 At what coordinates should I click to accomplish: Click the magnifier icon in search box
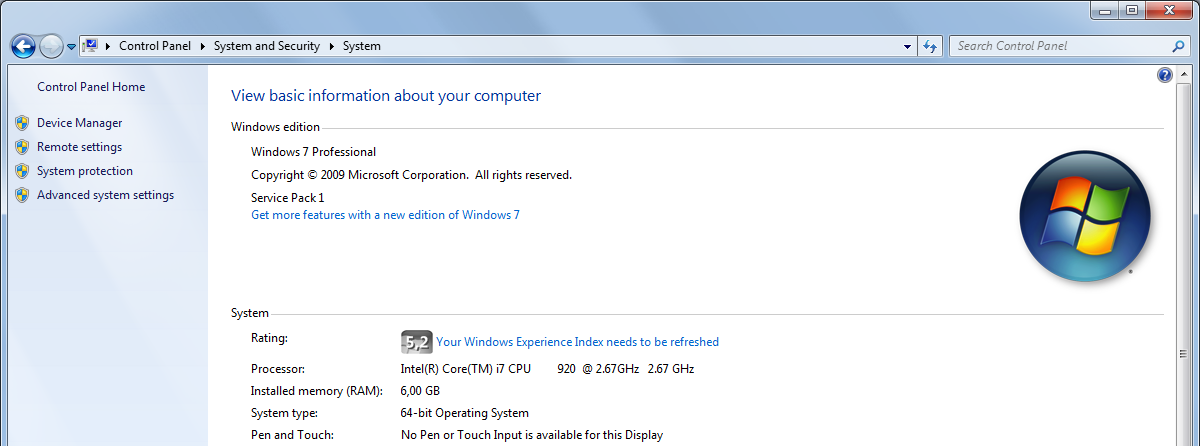pyautogui.click(x=1177, y=46)
